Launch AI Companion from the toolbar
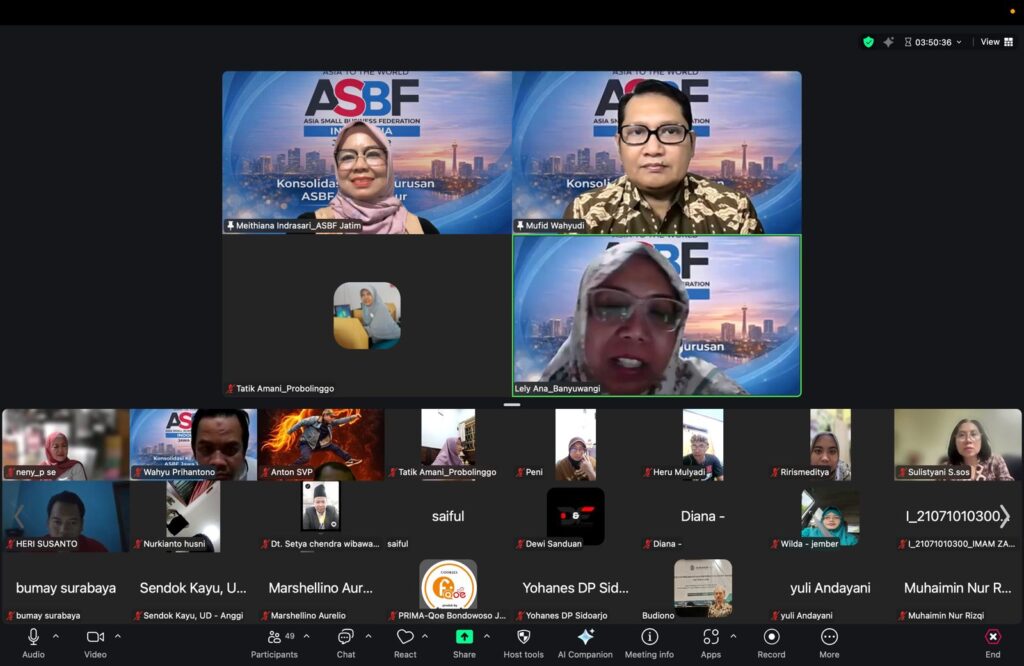The image size is (1024, 666). pos(585,642)
